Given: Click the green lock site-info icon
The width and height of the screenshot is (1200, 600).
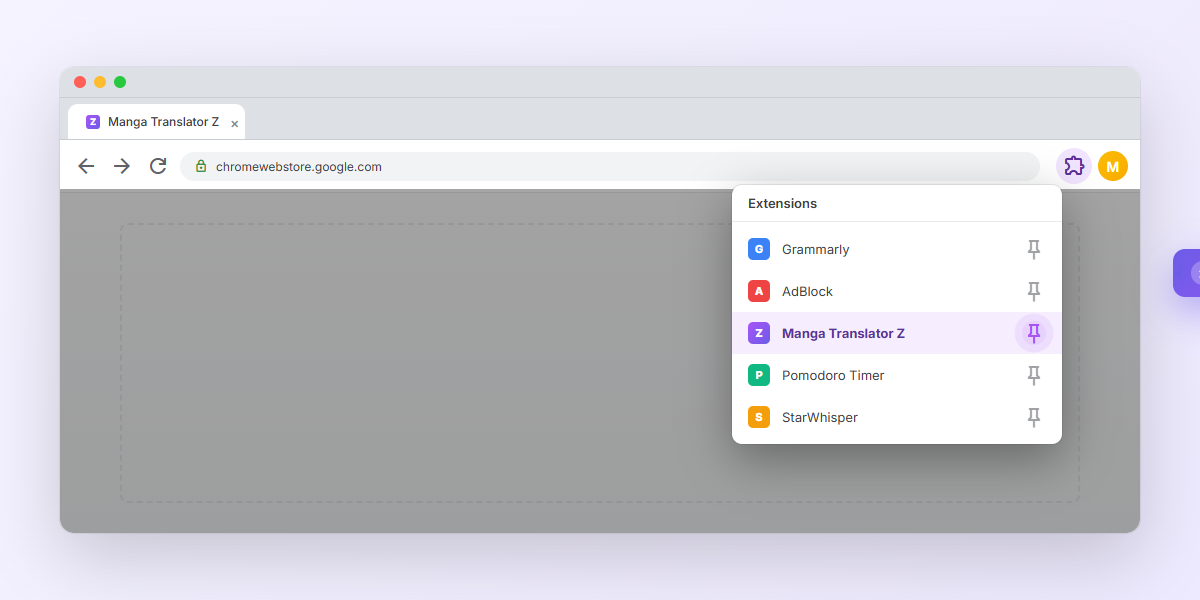Looking at the screenshot, I should [x=201, y=167].
